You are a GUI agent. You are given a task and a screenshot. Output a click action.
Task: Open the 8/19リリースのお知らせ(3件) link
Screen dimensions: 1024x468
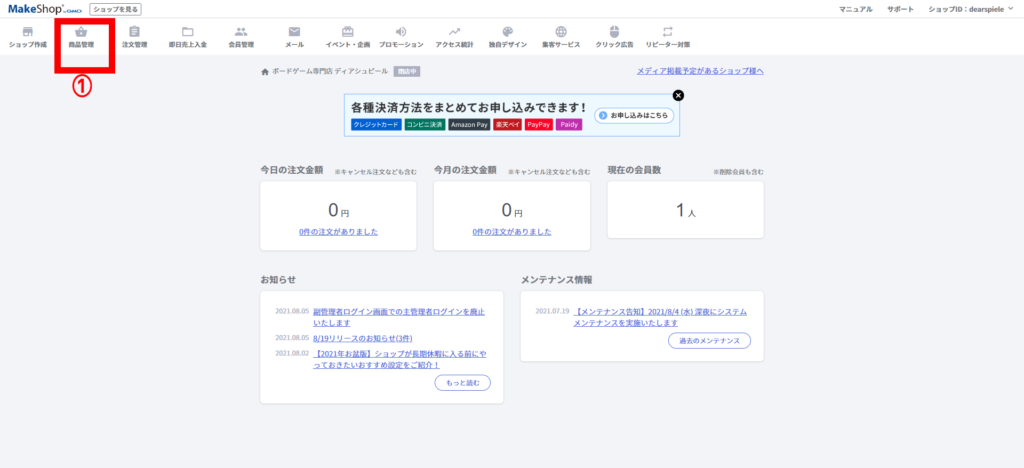(x=362, y=338)
